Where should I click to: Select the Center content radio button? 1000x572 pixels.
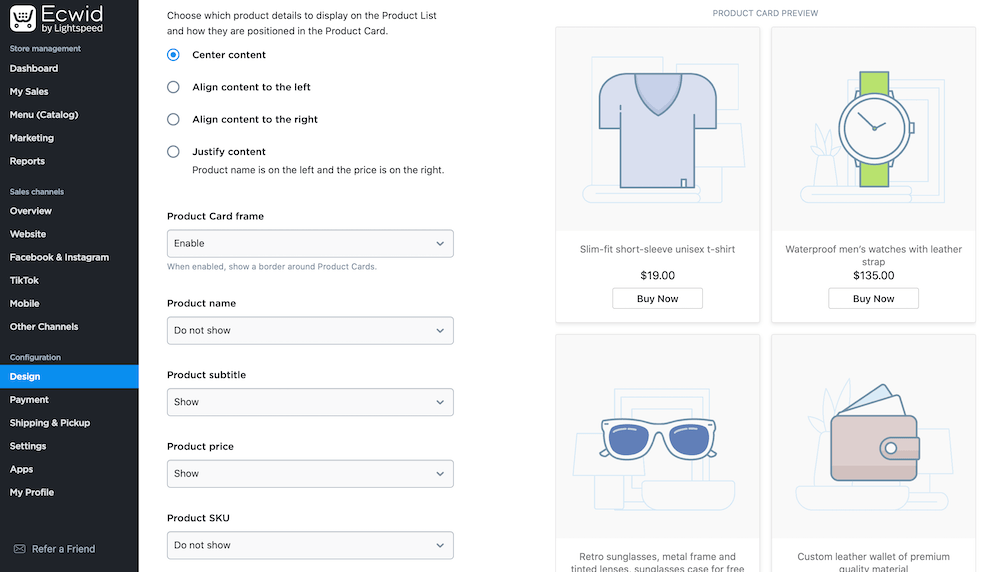(173, 55)
